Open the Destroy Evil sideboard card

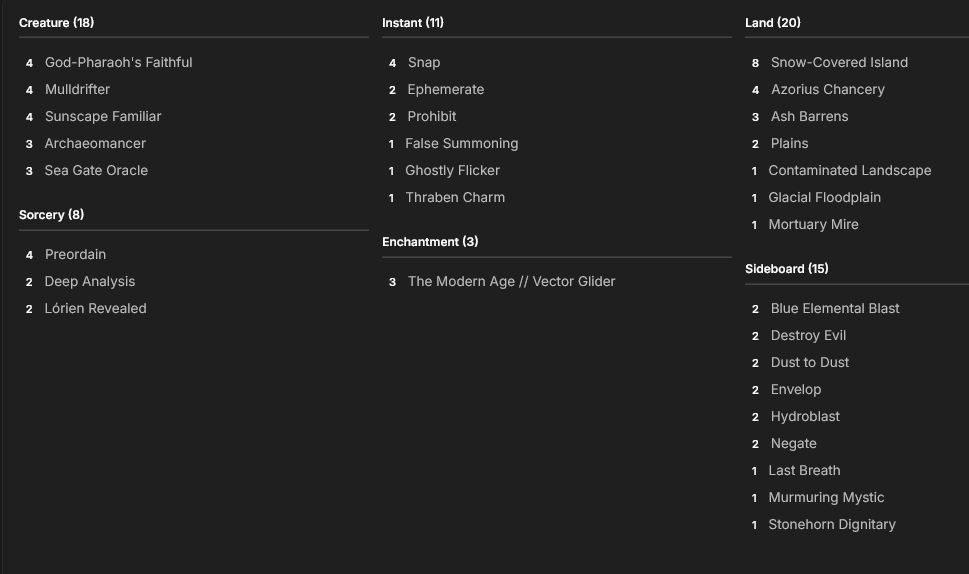(x=808, y=336)
